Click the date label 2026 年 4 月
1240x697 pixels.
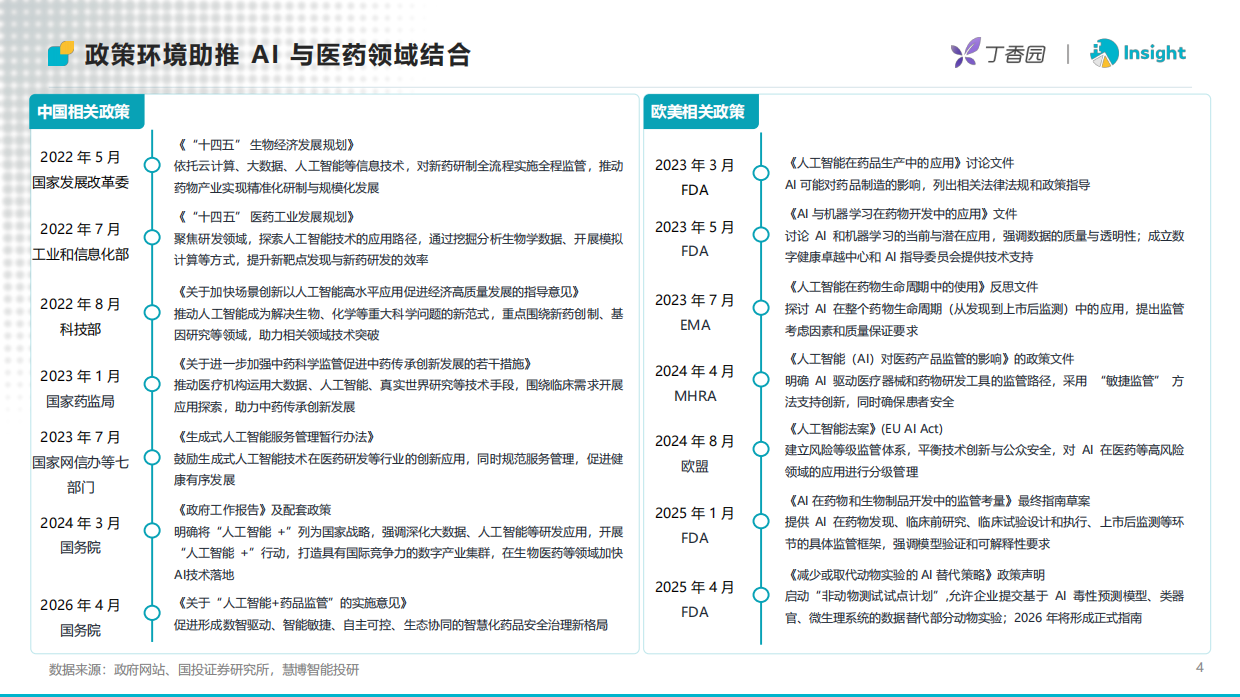pyautogui.click(x=80, y=605)
